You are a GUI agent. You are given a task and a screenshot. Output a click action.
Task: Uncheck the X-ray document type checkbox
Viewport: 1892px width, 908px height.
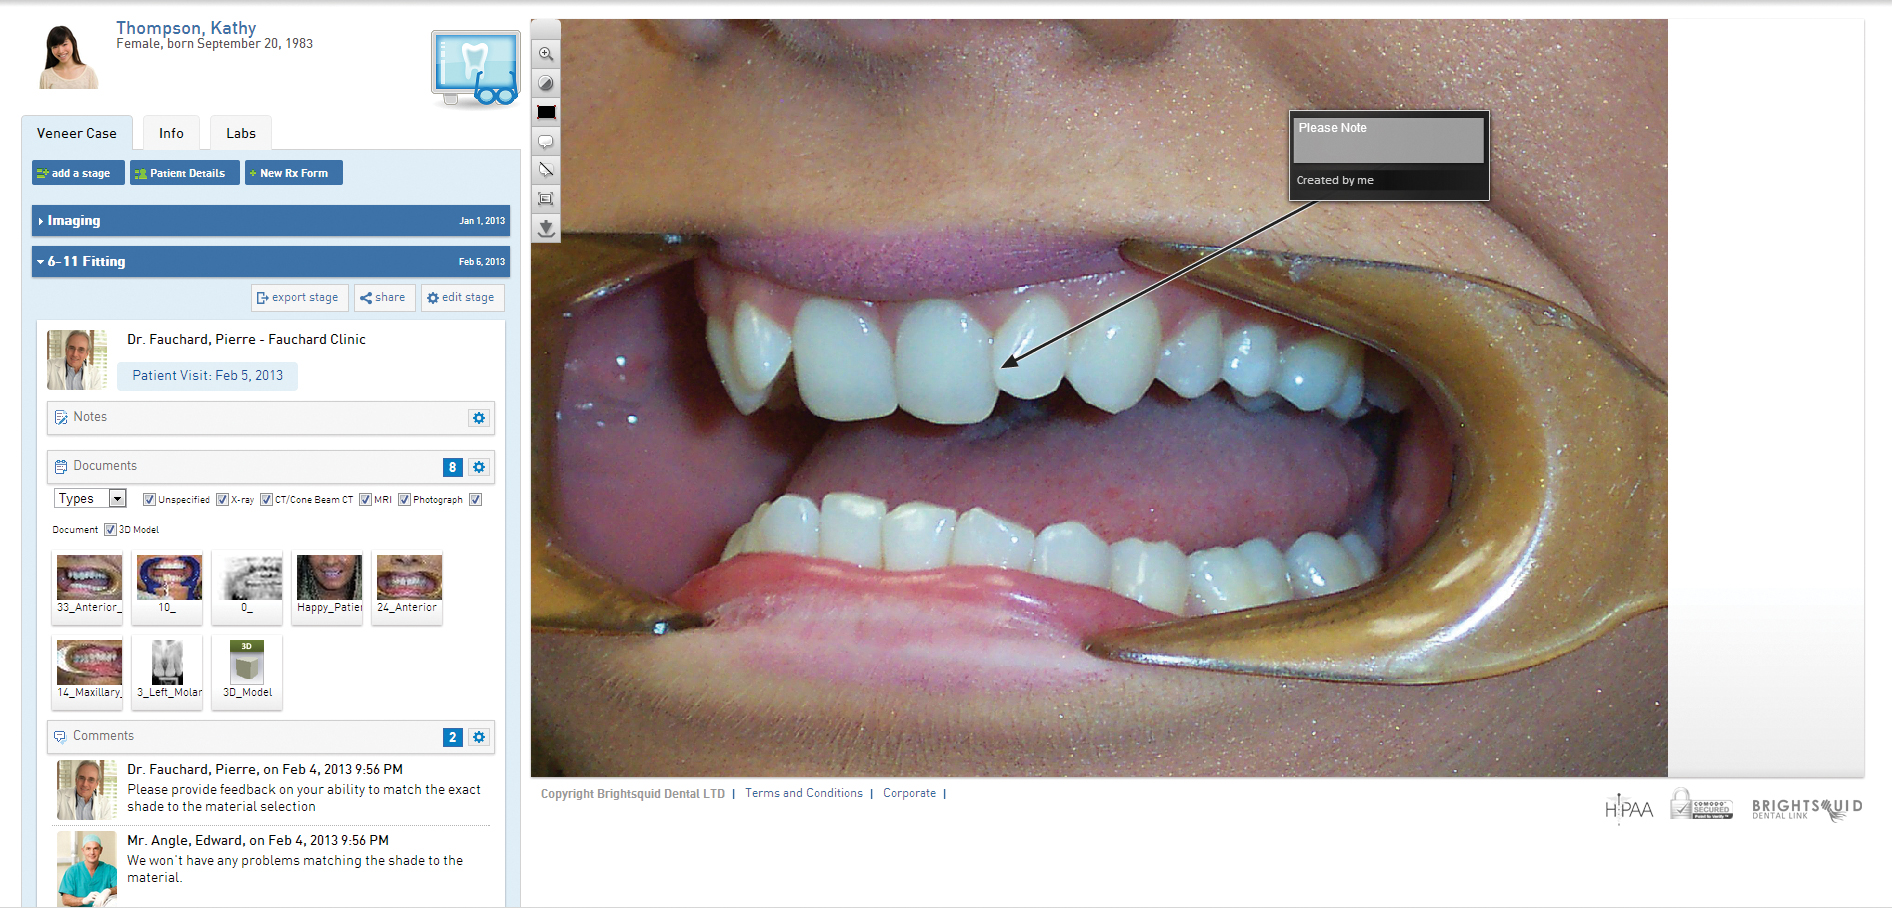click(222, 500)
